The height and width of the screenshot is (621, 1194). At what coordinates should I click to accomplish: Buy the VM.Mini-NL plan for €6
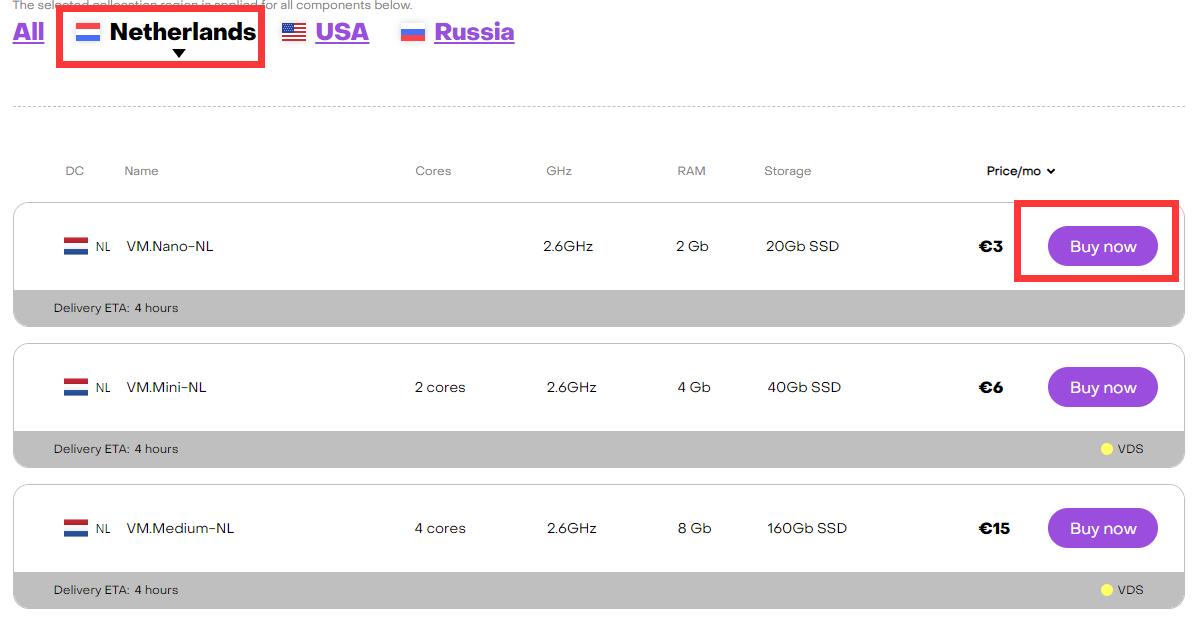[1103, 387]
